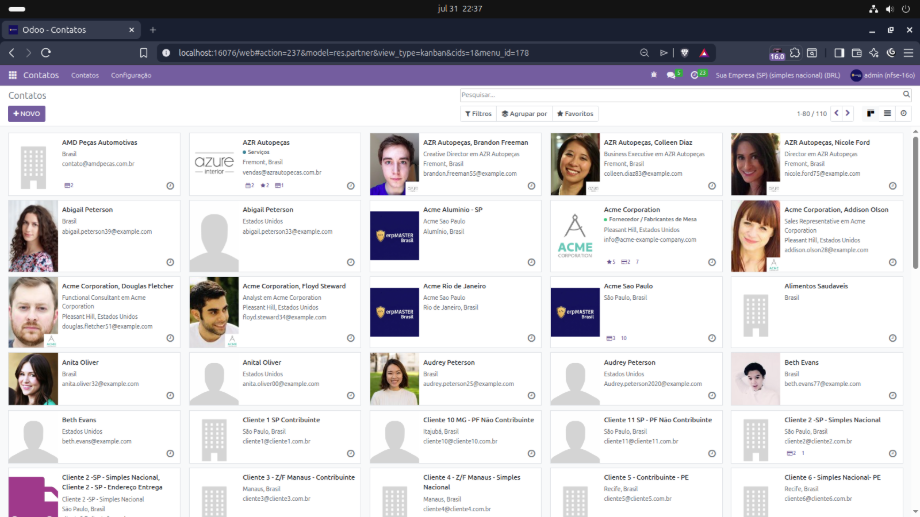Screen dimensions: 920x517
Task: Click the system network indicator icon
Action: click(873, 9)
